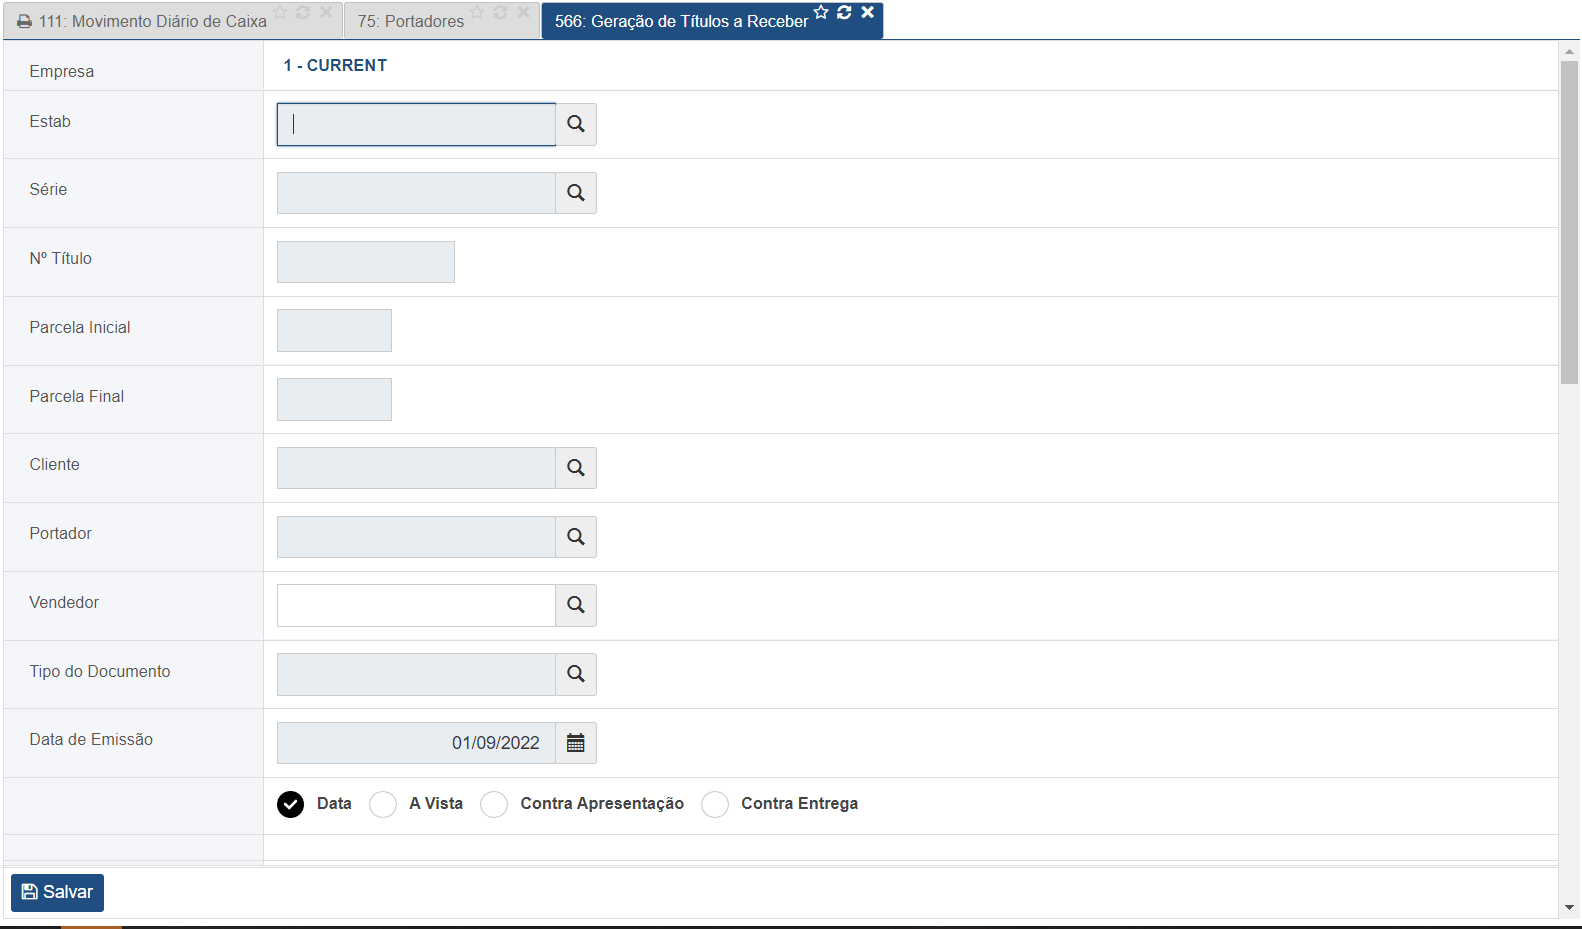Favorite the Geração de Títulos a Receber tab
Image resolution: width=1582 pixels, height=929 pixels.
point(821,12)
